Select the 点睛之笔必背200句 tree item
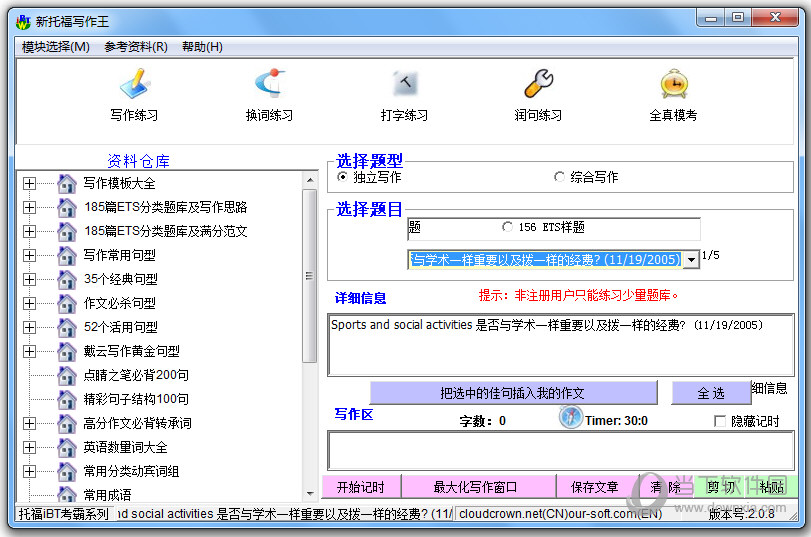Screen dimensions: 811x537 (136, 375)
